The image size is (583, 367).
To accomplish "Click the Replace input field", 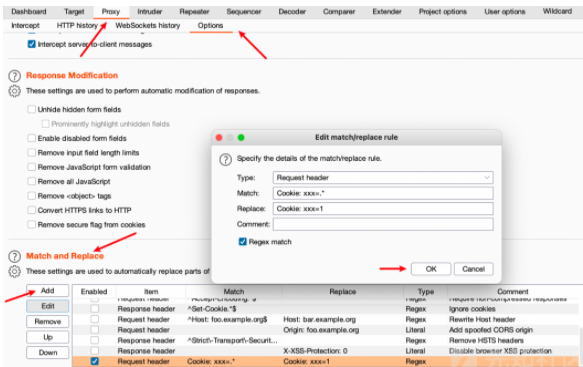I will (x=383, y=209).
